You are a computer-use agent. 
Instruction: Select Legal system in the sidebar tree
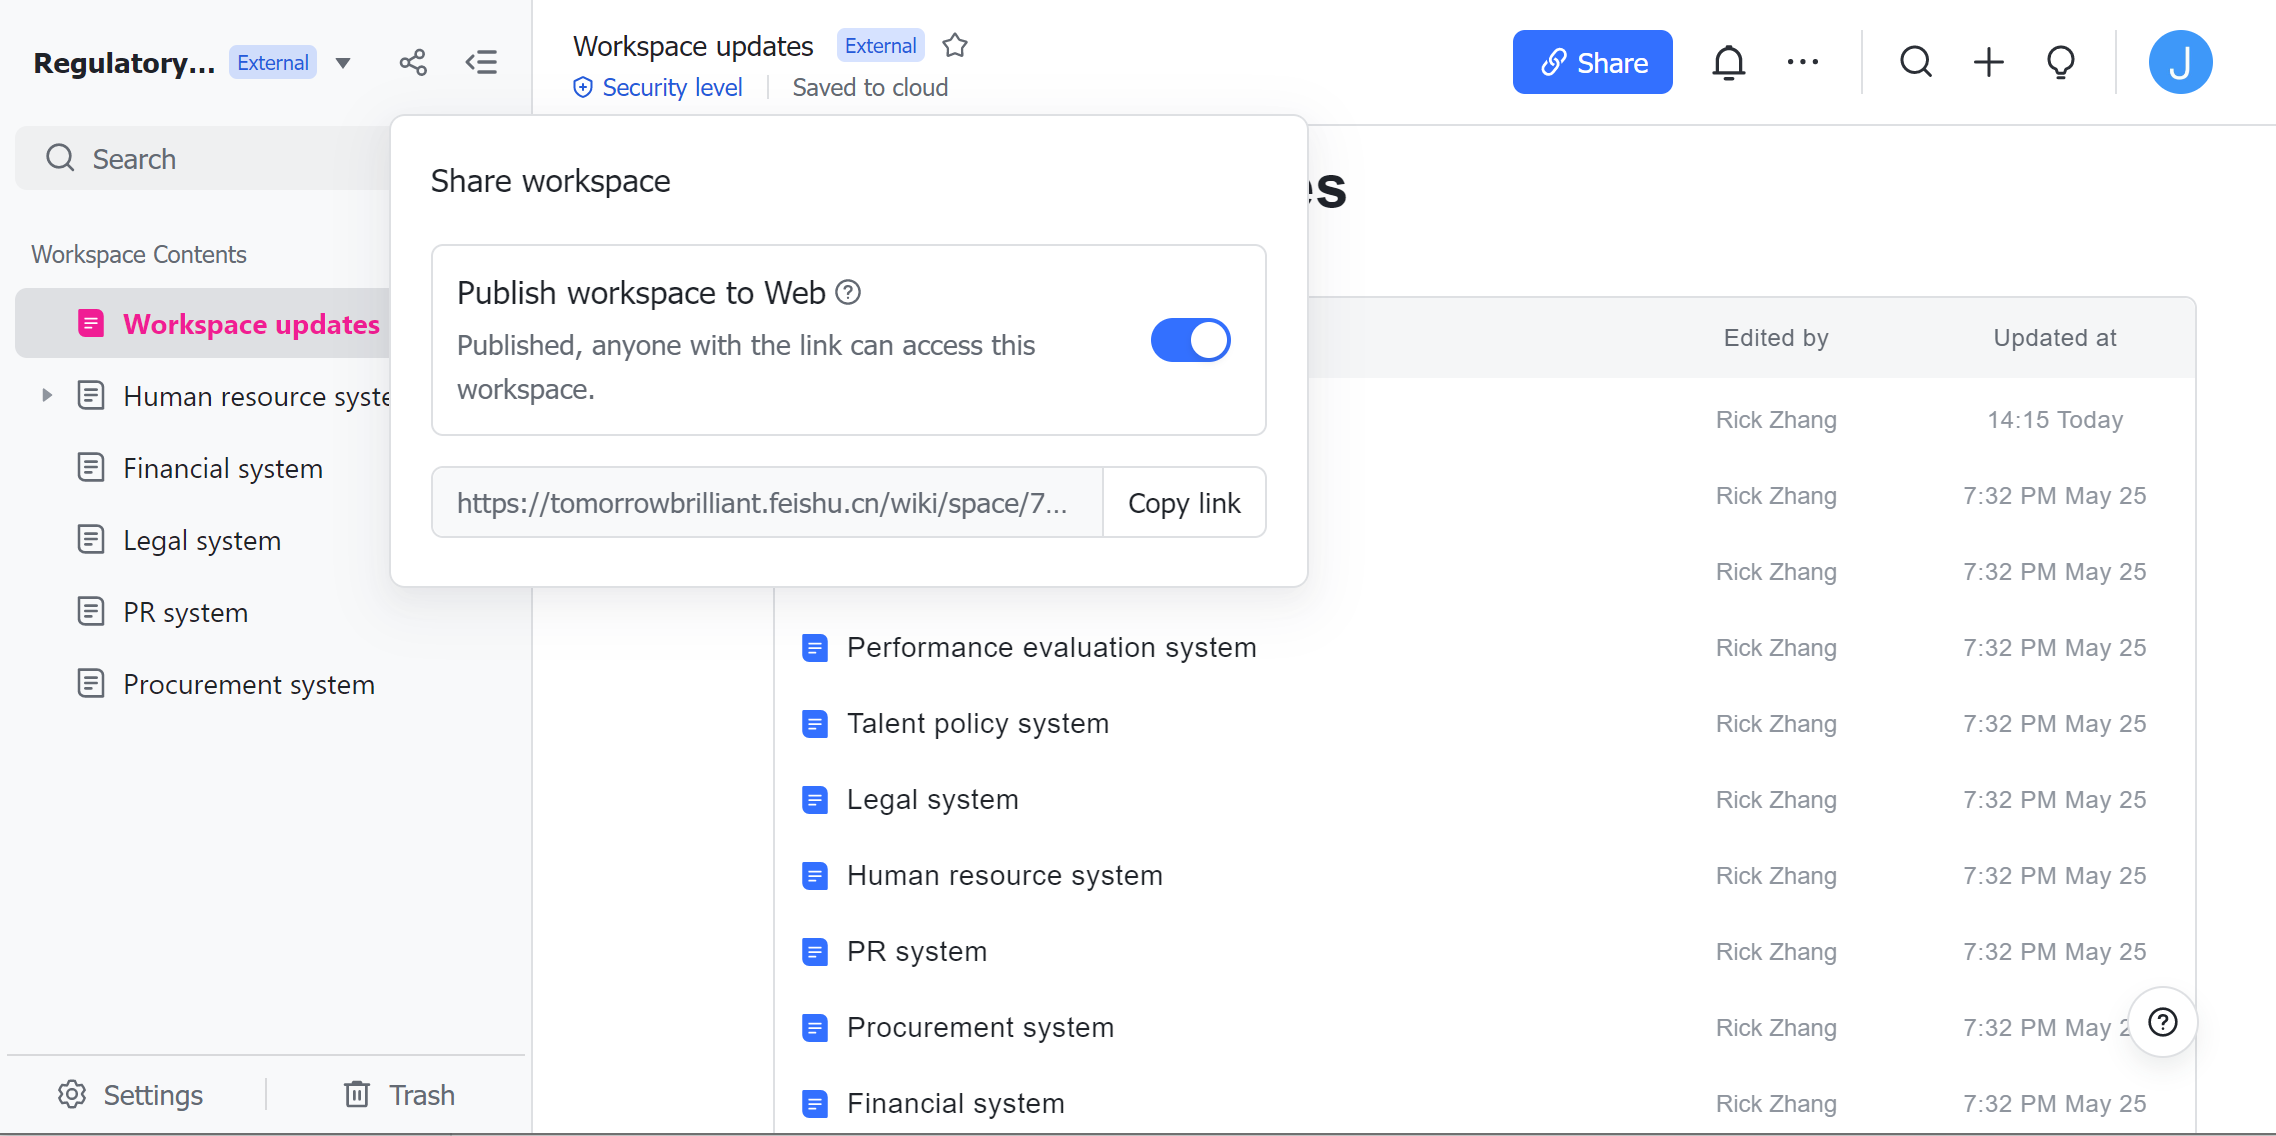point(201,541)
